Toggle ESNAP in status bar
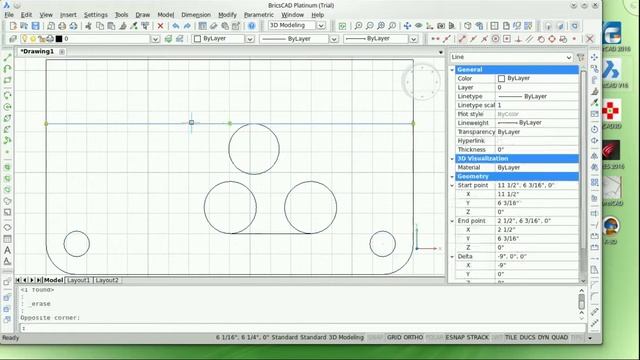The height and width of the screenshot is (360, 640). pyautogui.click(x=455, y=338)
